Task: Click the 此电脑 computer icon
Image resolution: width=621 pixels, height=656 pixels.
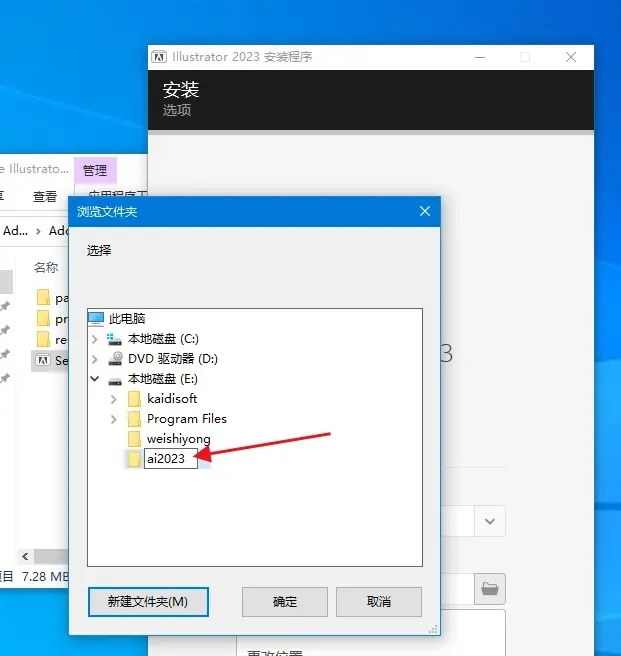Action: (x=96, y=319)
